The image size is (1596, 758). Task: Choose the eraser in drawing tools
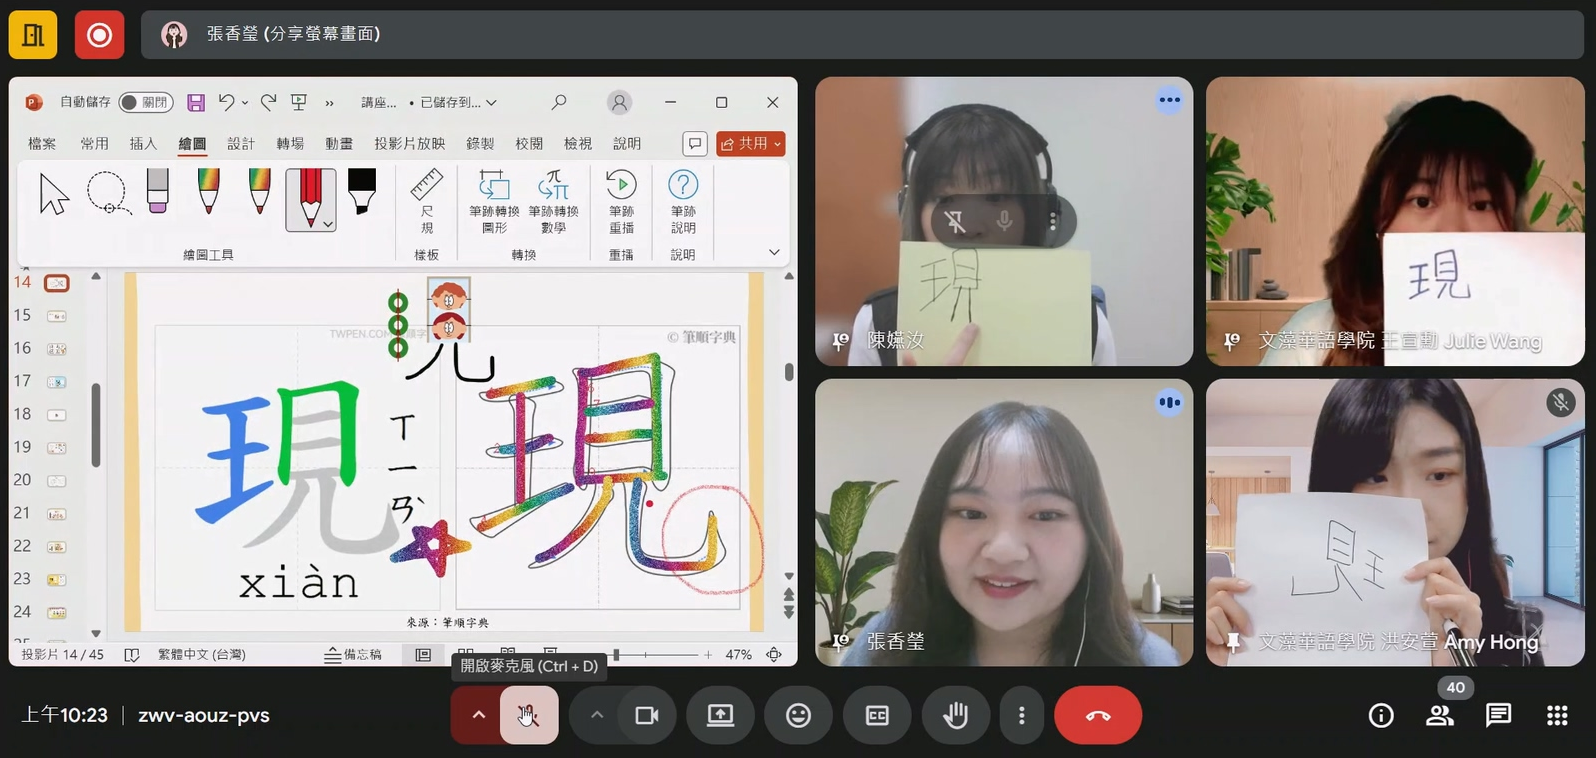157,191
